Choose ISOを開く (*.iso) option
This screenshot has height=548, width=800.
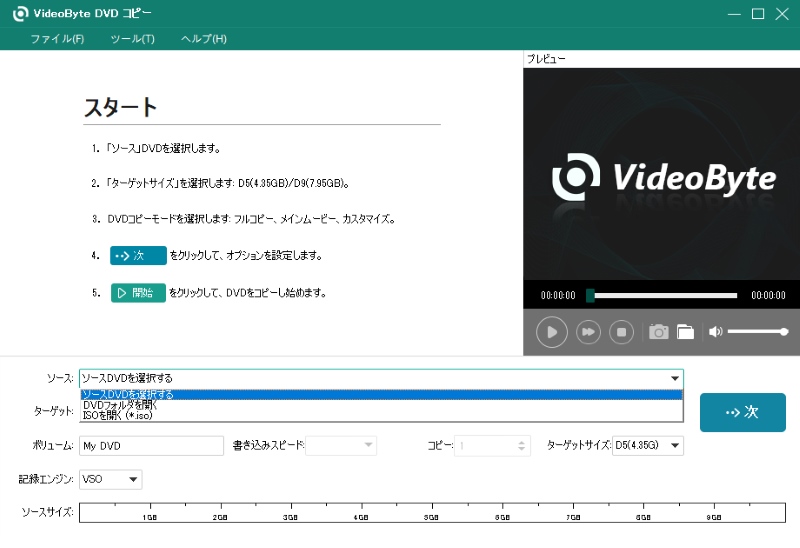tap(381, 415)
